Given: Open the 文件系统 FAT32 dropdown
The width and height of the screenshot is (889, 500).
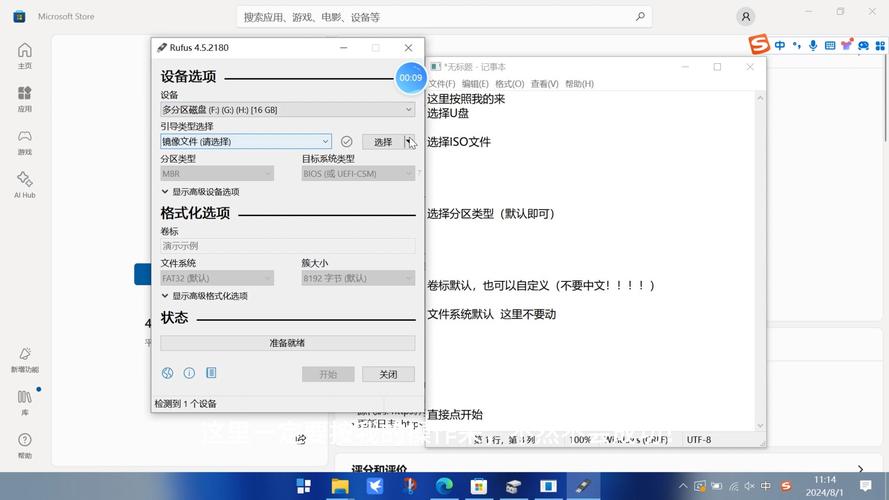Looking at the screenshot, I should point(217,278).
